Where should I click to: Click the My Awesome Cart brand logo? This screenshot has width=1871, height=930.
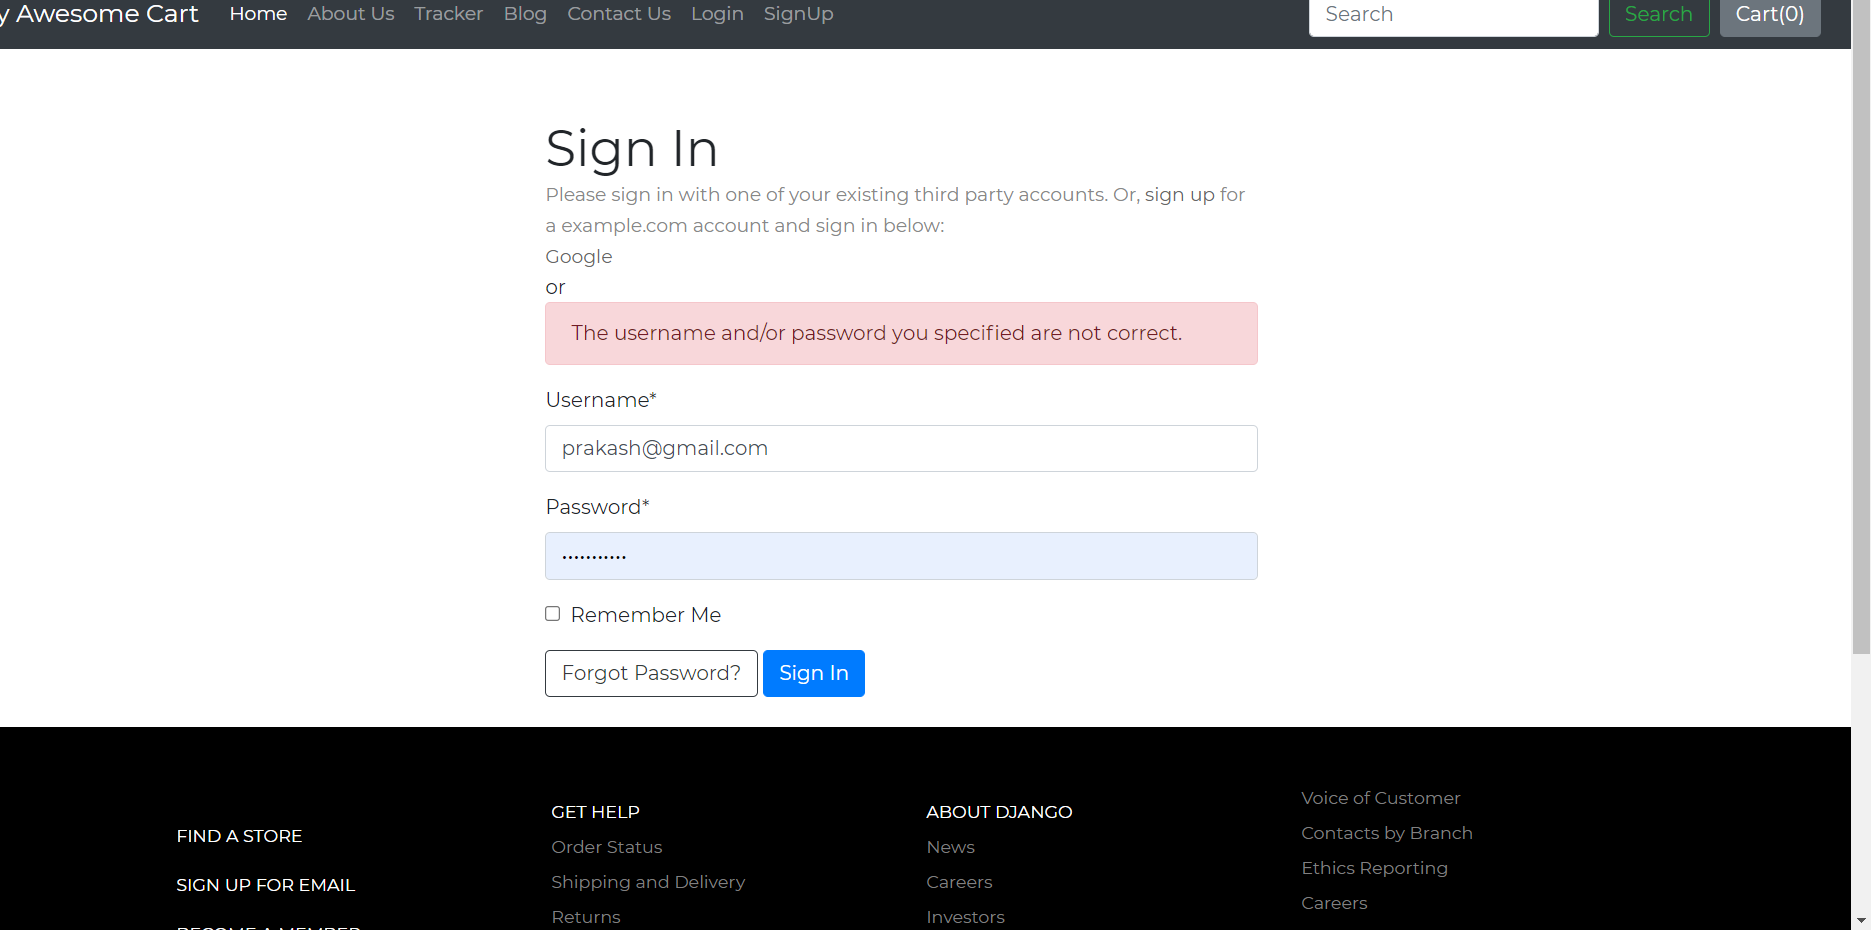(x=95, y=14)
